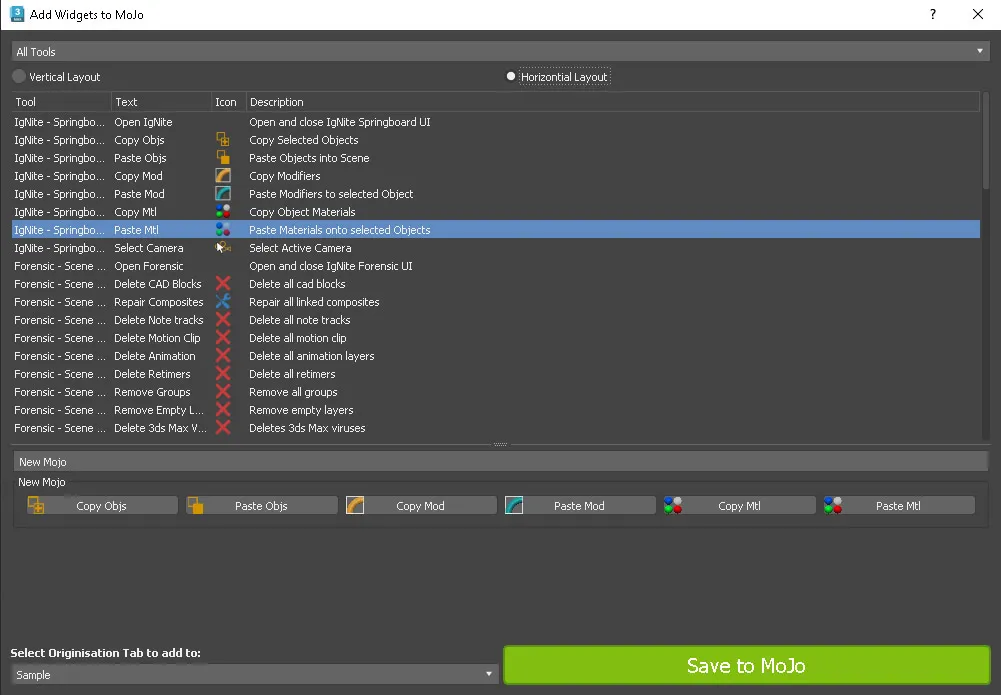
Task: Click the Paste Mod icon in the list row
Action: coord(223,193)
